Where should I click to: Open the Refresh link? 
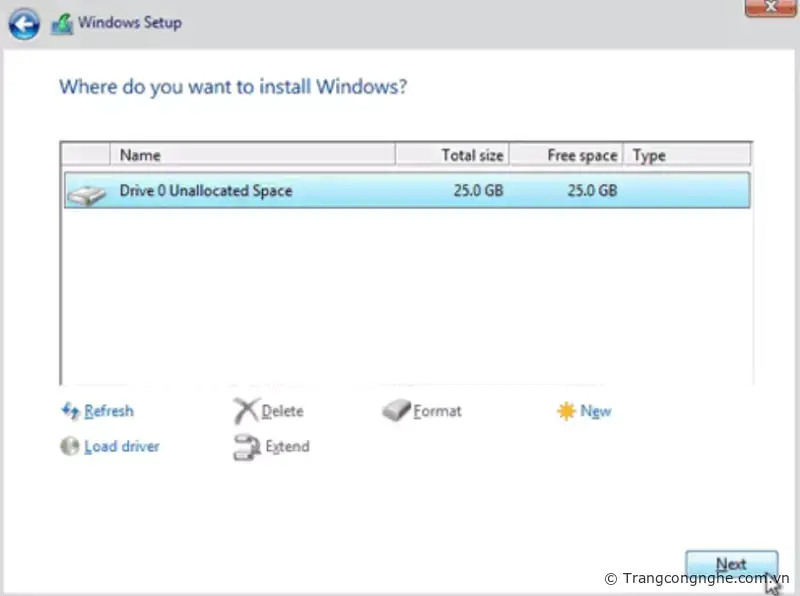[x=109, y=411]
